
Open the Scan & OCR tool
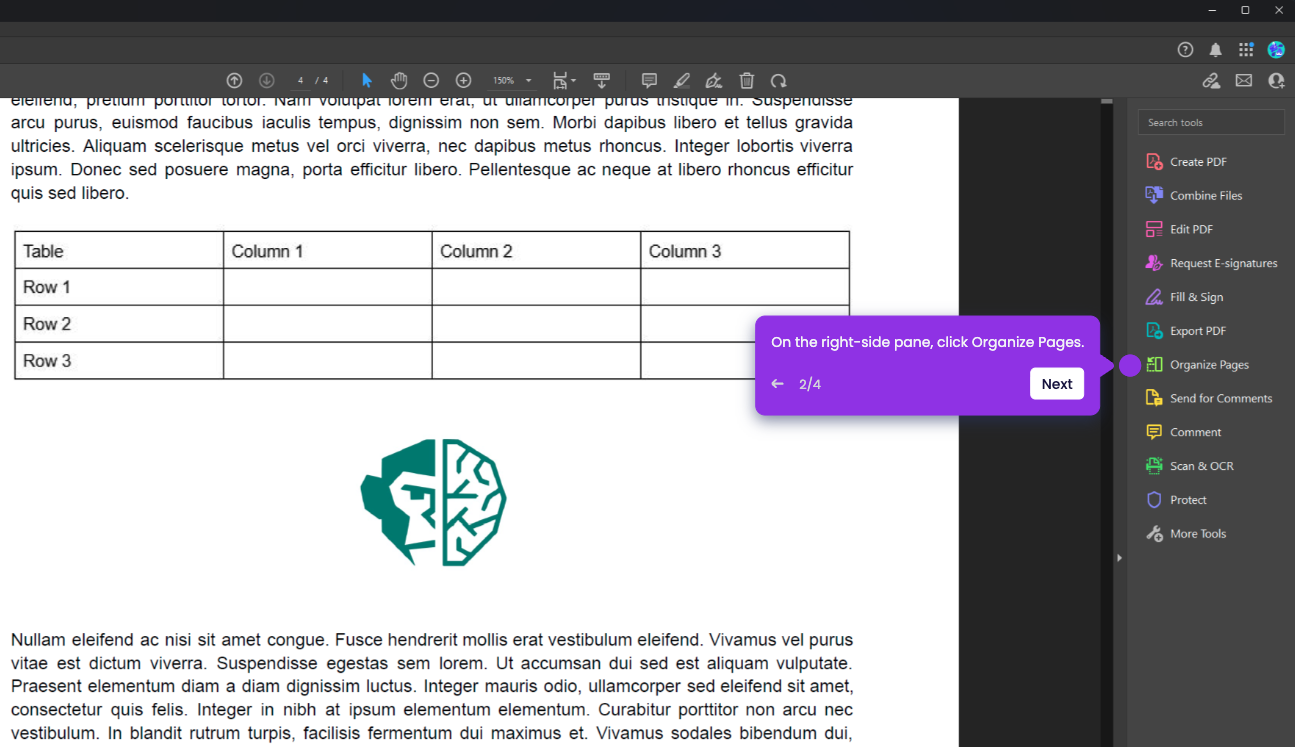(x=1201, y=466)
